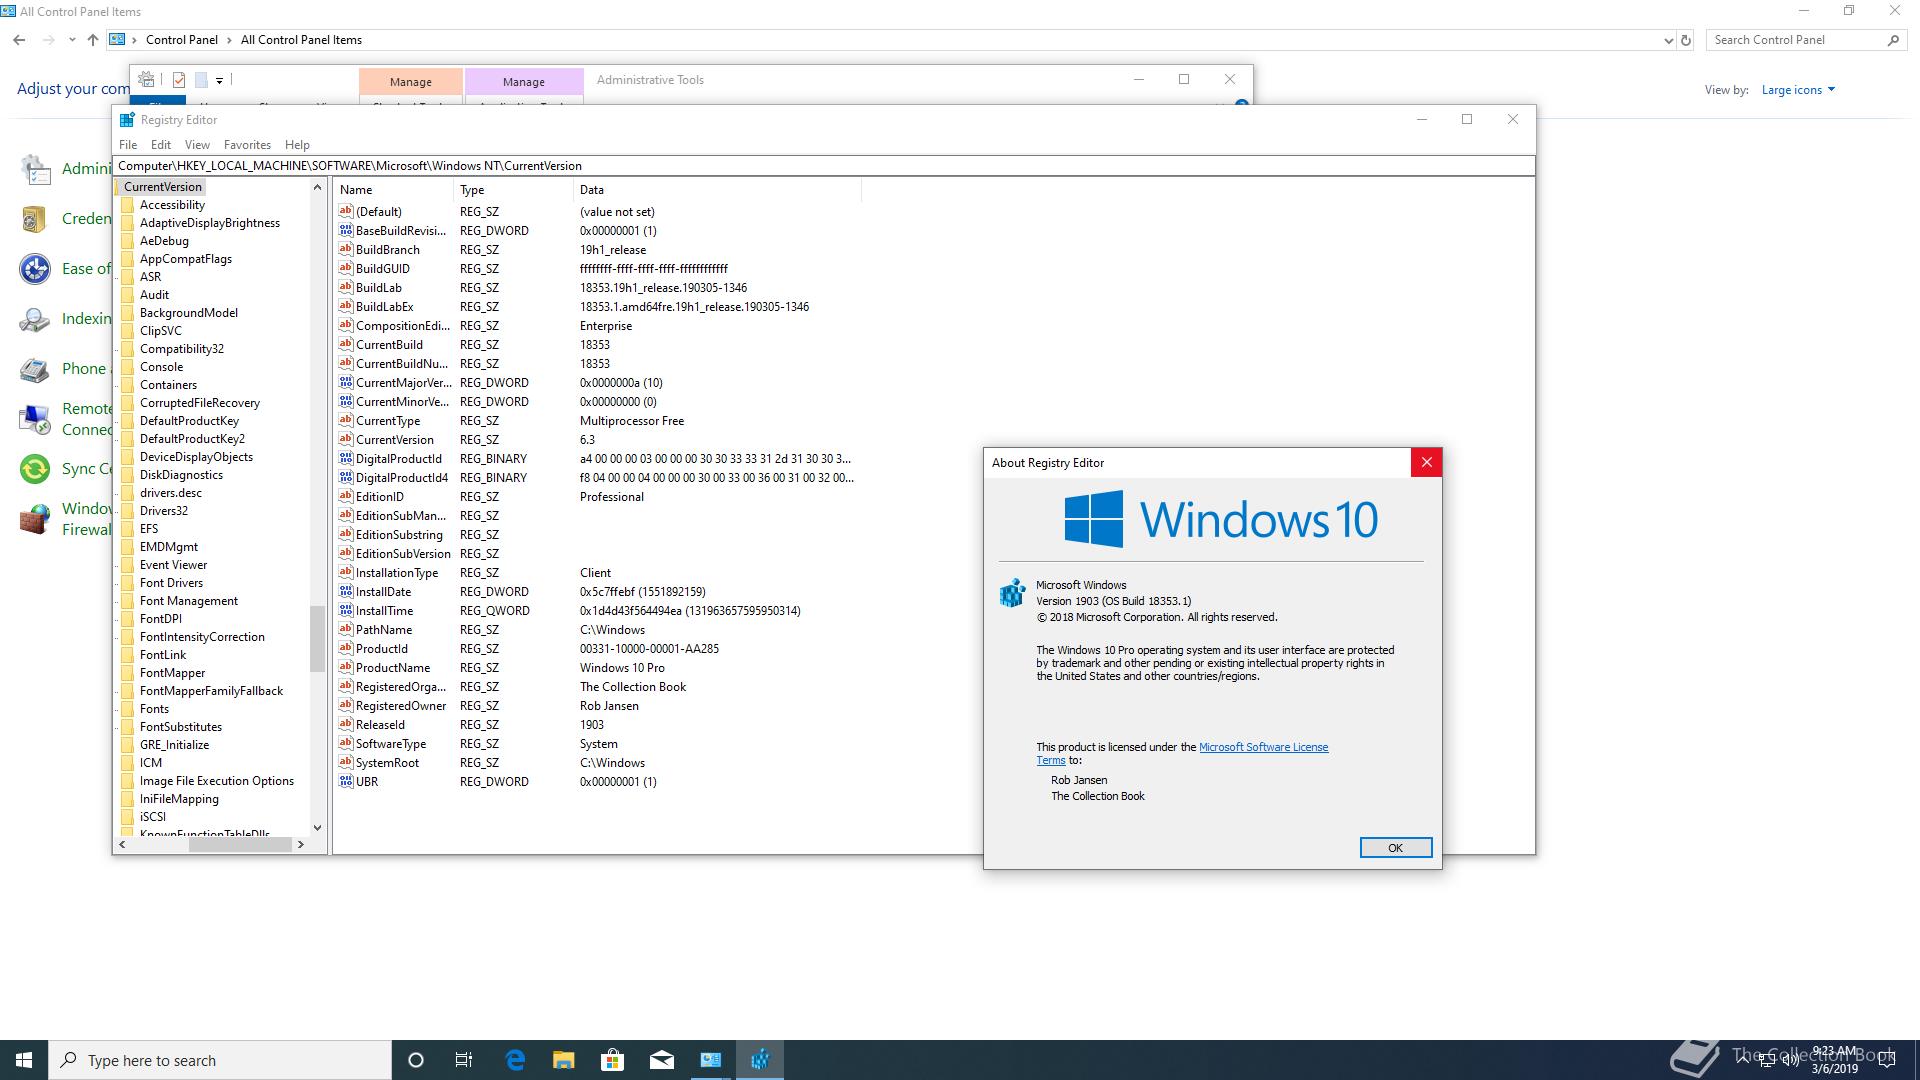This screenshot has width=1920, height=1080.
Task: Open Task View from the taskbar
Action: coord(464,1060)
